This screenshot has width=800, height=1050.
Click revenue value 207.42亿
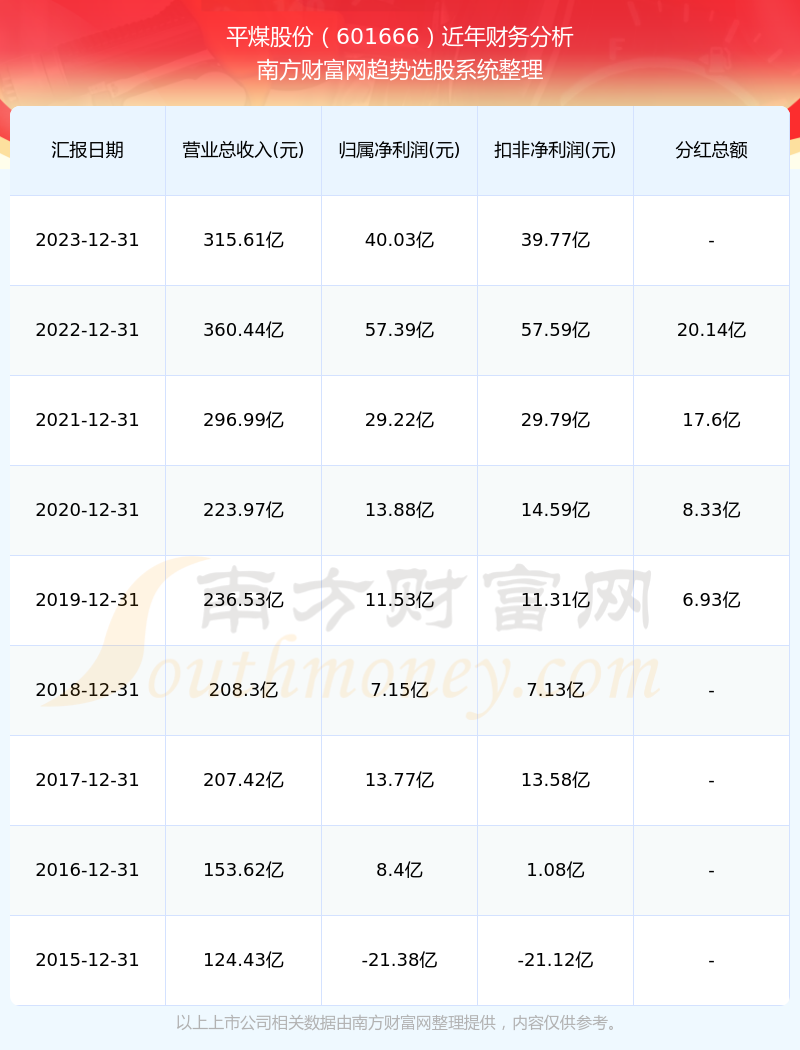[244, 780]
